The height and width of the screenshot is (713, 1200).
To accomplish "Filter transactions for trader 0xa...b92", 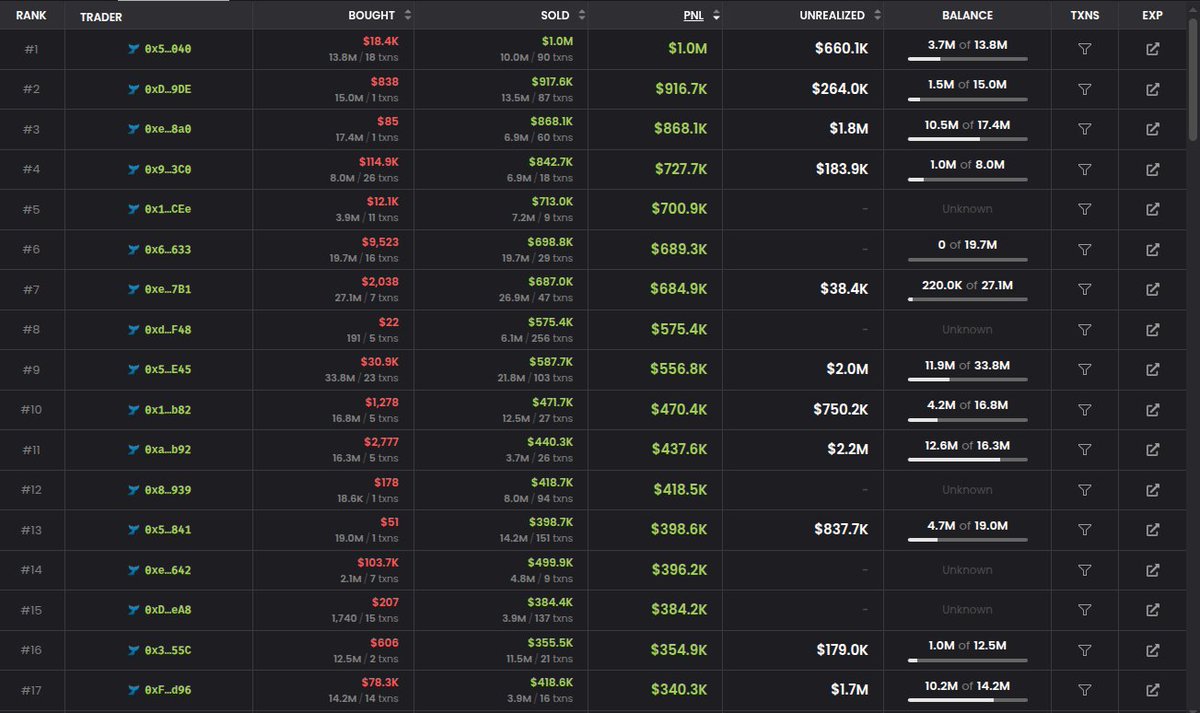I will pyautogui.click(x=1084, y=449).
